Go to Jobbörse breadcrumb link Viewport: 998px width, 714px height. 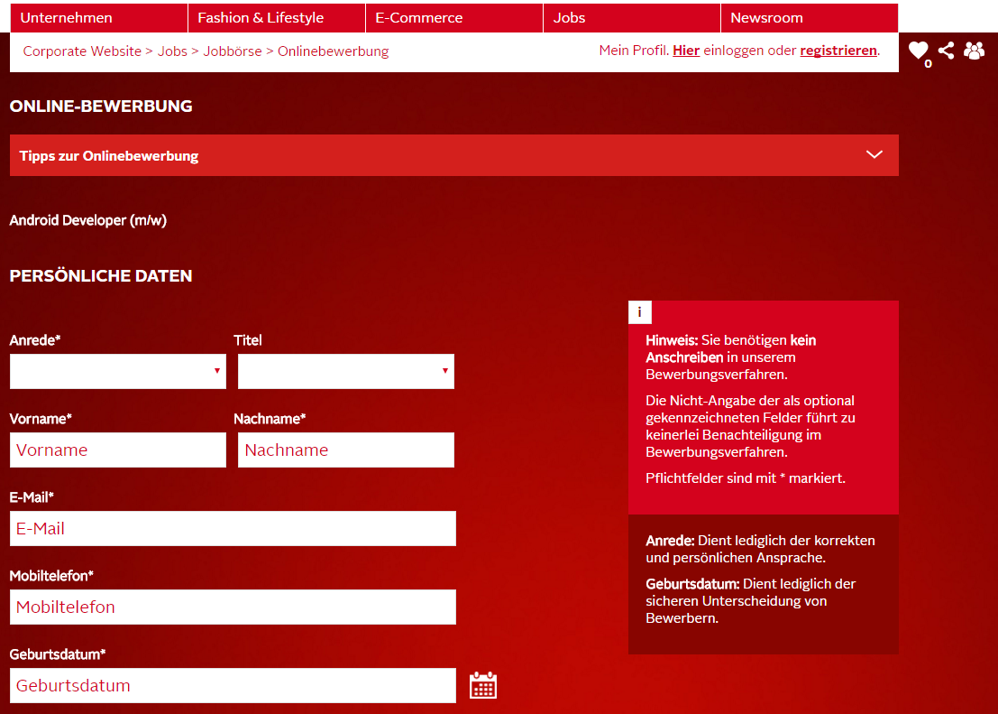tap(232, 51)
